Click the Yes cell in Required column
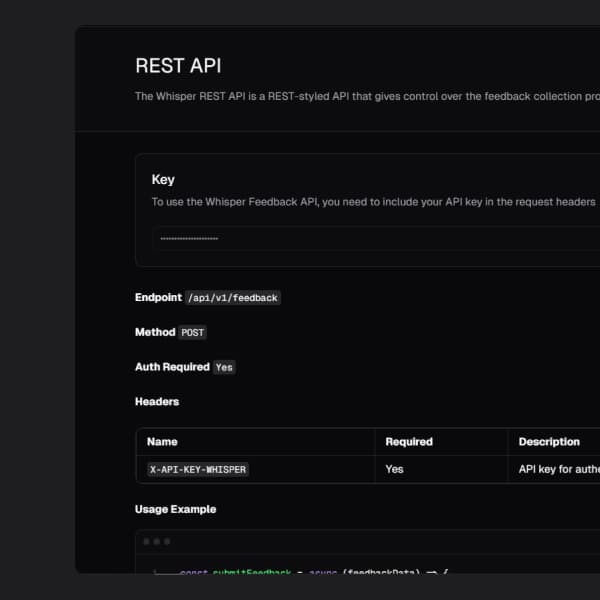Screen dimensions: 600x600 click(x=394, y=469)
